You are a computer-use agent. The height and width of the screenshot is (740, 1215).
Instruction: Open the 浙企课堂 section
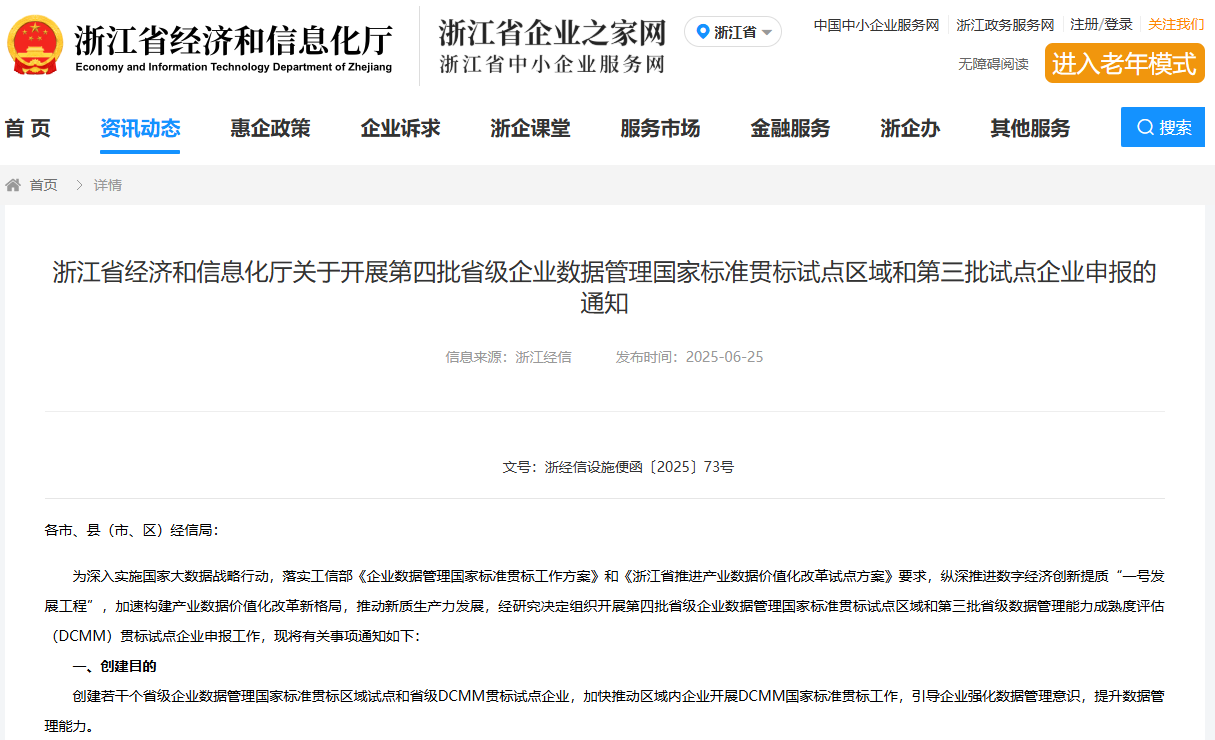click(x=531, y=128)
